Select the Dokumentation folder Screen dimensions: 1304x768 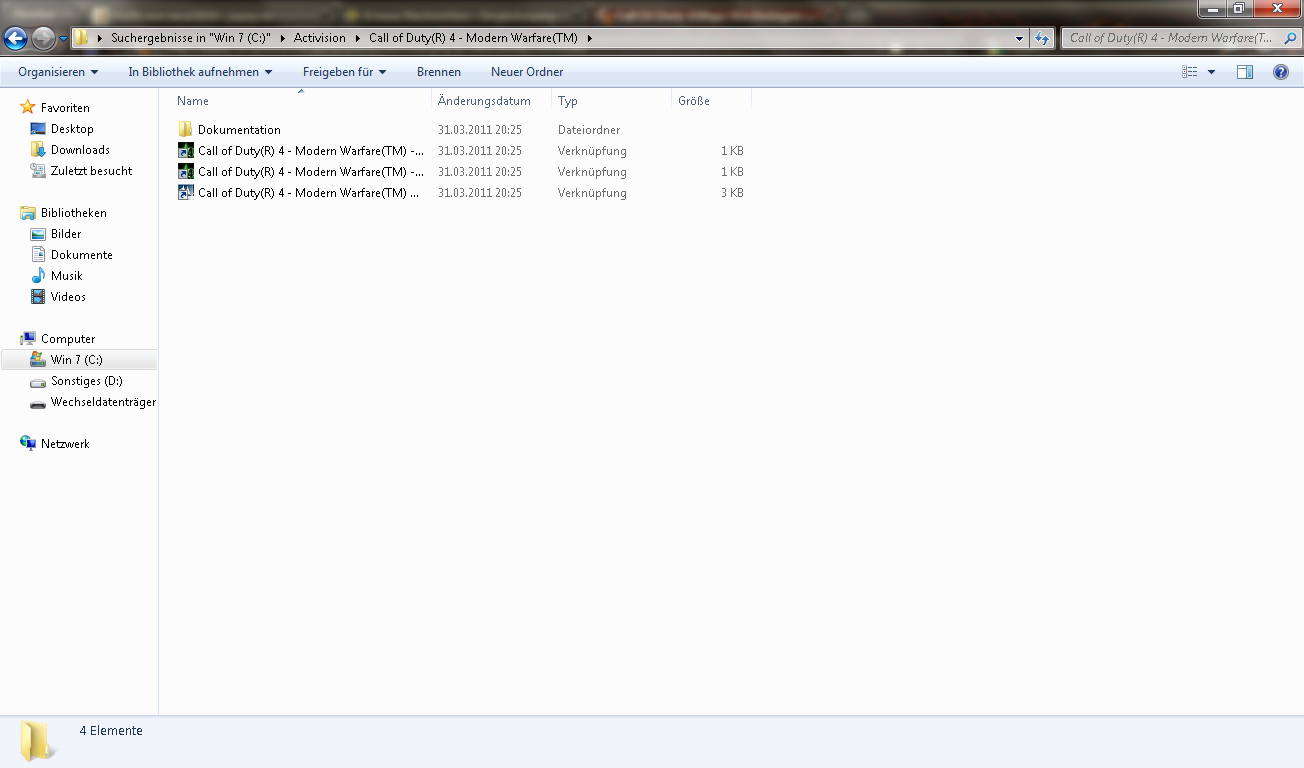pyautogui.click(x=239, y=130)
